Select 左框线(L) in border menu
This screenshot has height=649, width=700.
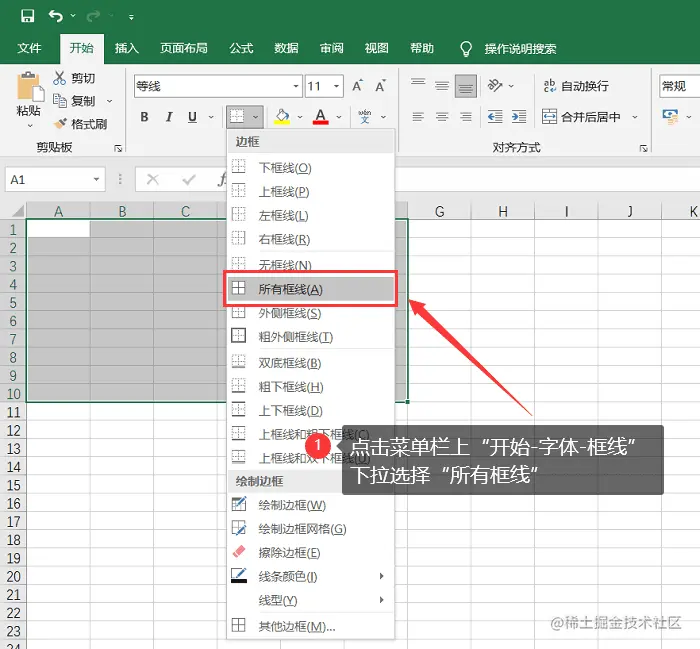click(x=311, y=216)
